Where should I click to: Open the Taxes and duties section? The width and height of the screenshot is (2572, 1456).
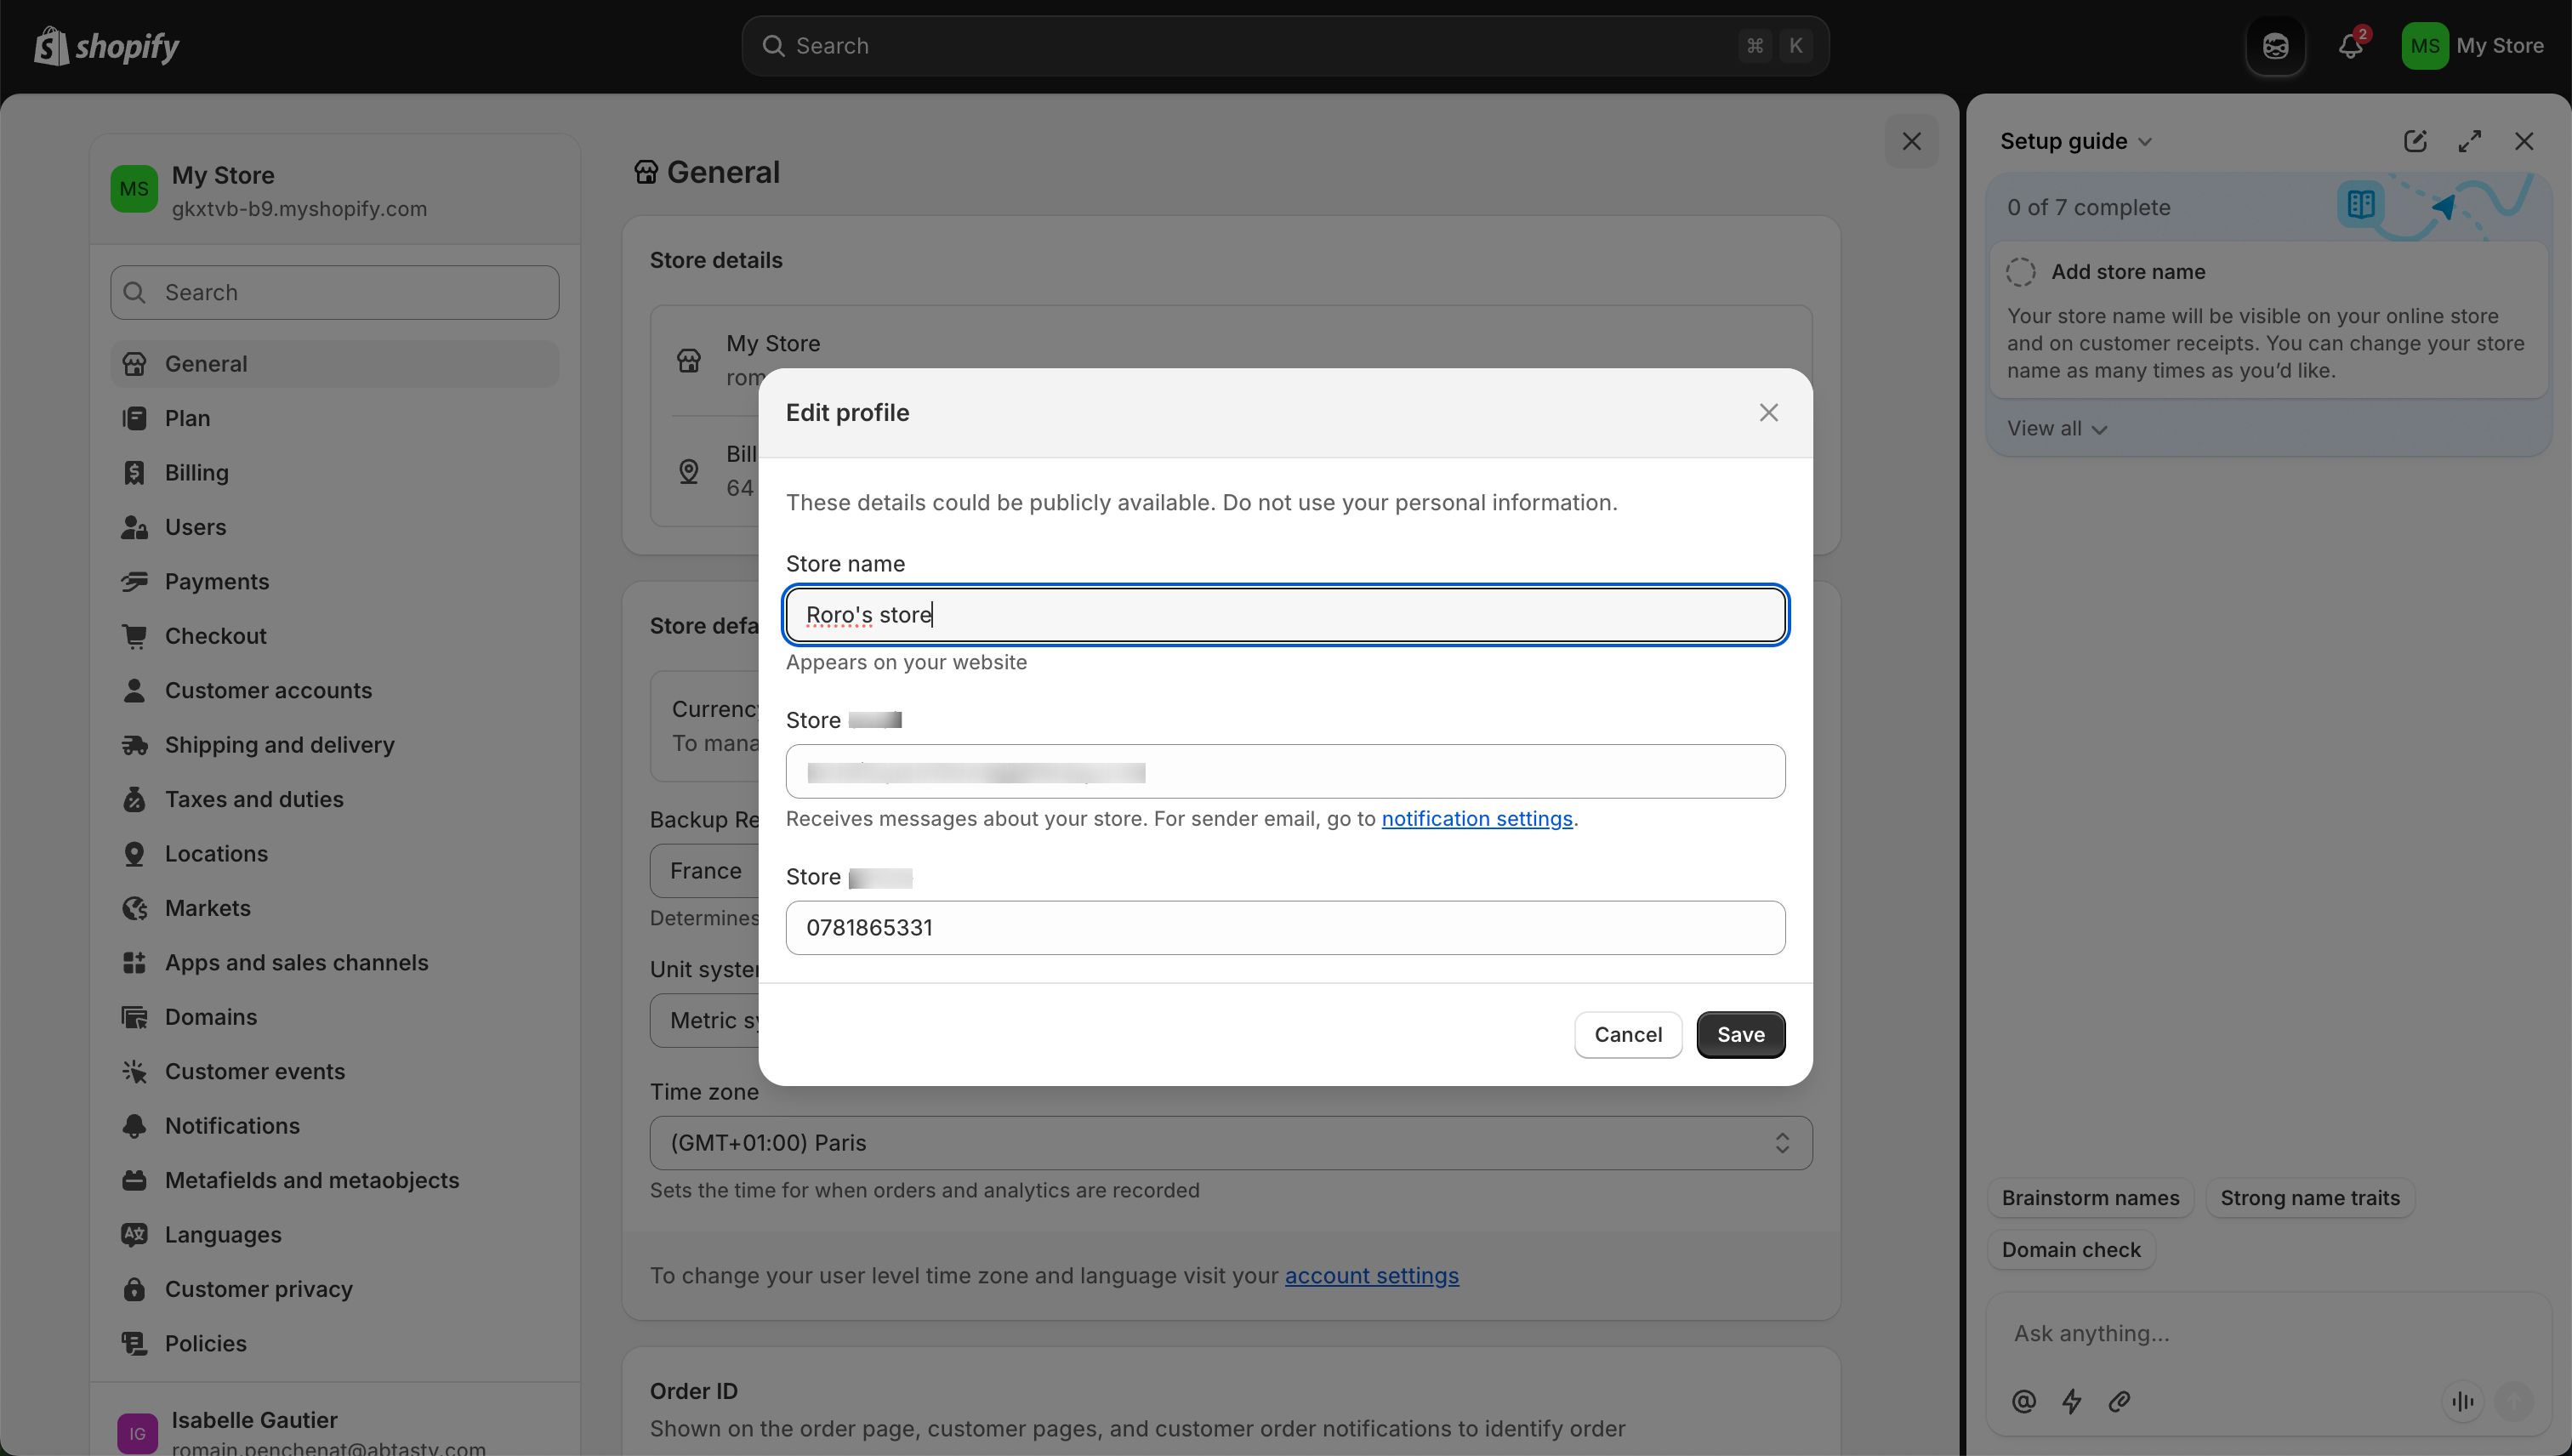pyautogui.click(x=254, y=799)
